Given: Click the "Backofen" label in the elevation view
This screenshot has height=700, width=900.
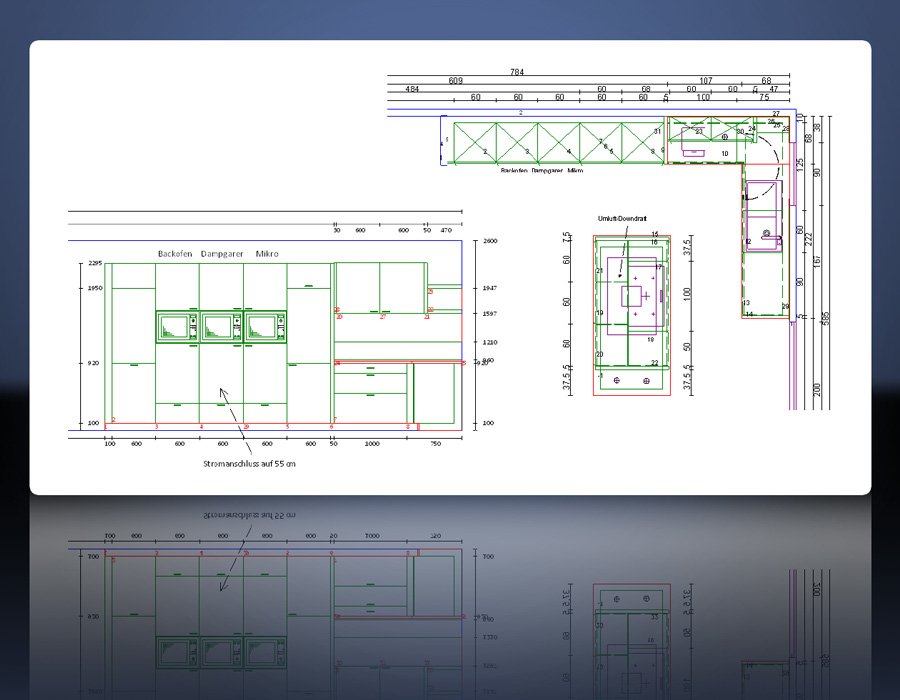Looking at the screenshot, I should pyautogui.click(x=175, y=254).
